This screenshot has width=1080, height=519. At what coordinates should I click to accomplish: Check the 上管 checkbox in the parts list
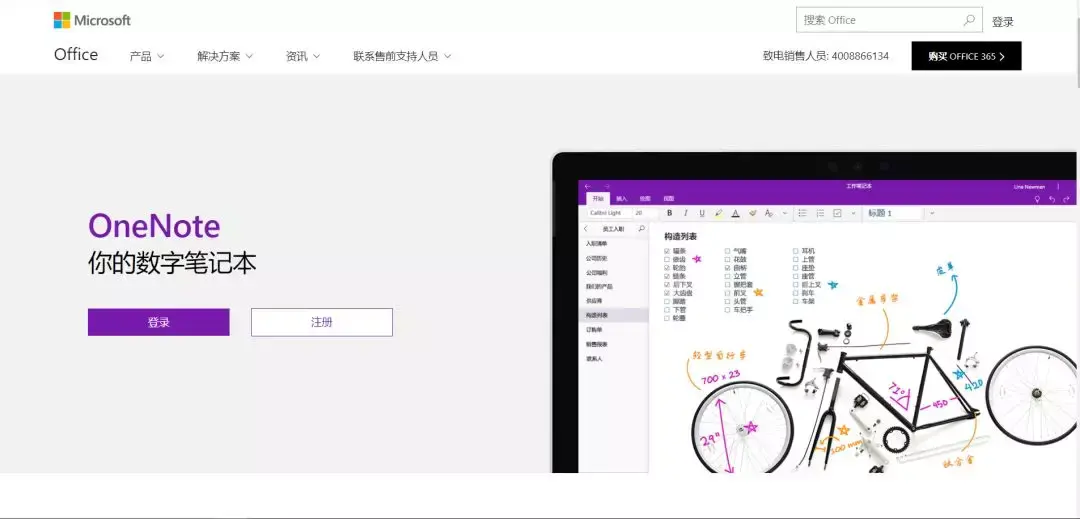(x=796, y=260)
